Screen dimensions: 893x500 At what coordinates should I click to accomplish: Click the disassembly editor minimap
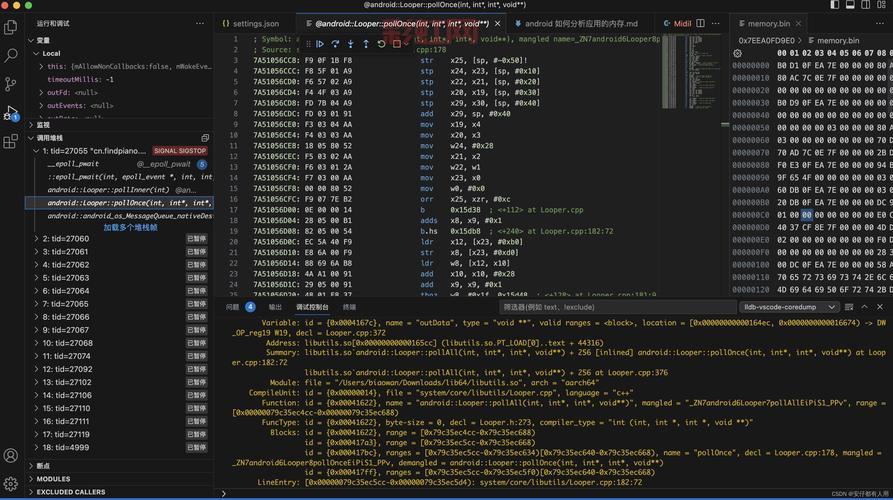690,71
